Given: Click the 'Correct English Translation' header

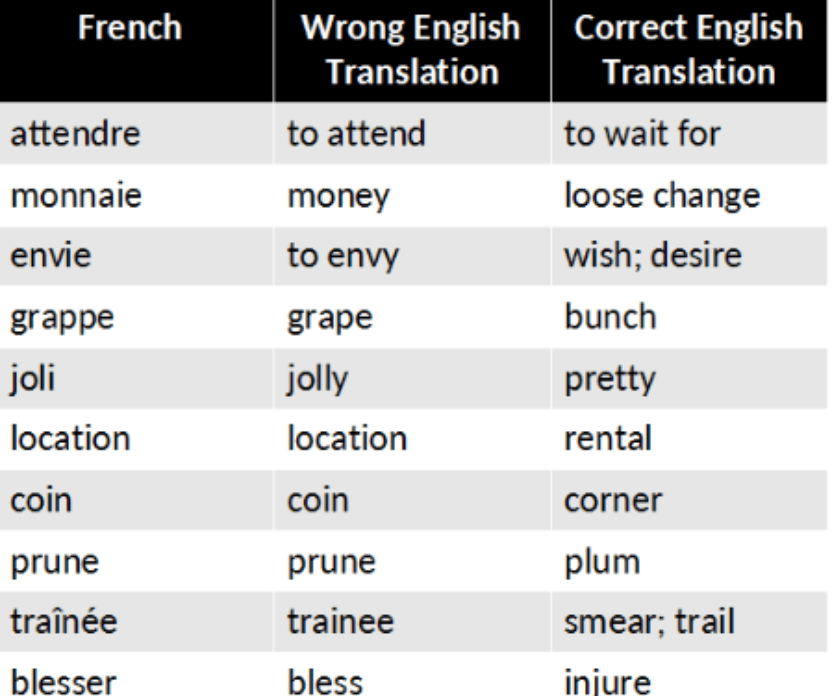Looking at the screenshot, I should click(x=688, y=51).
